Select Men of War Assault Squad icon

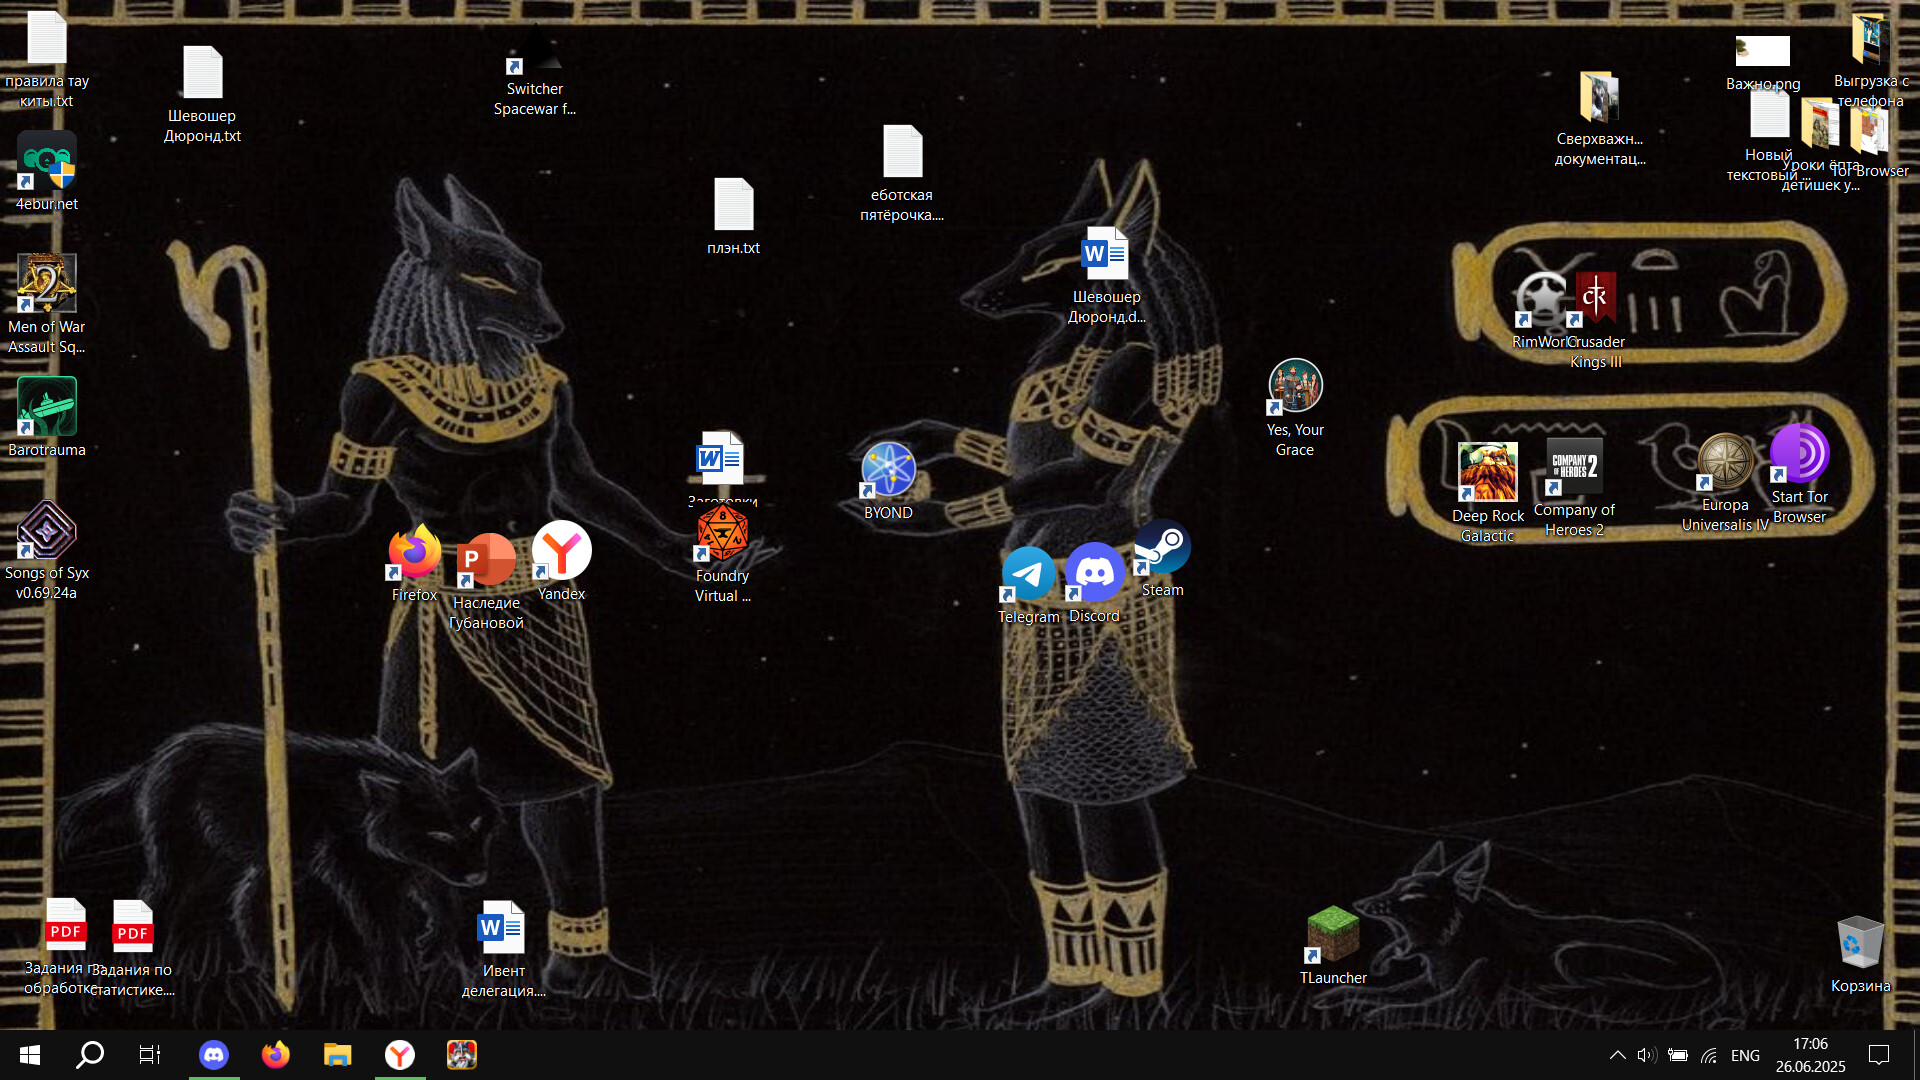point(47,285)
